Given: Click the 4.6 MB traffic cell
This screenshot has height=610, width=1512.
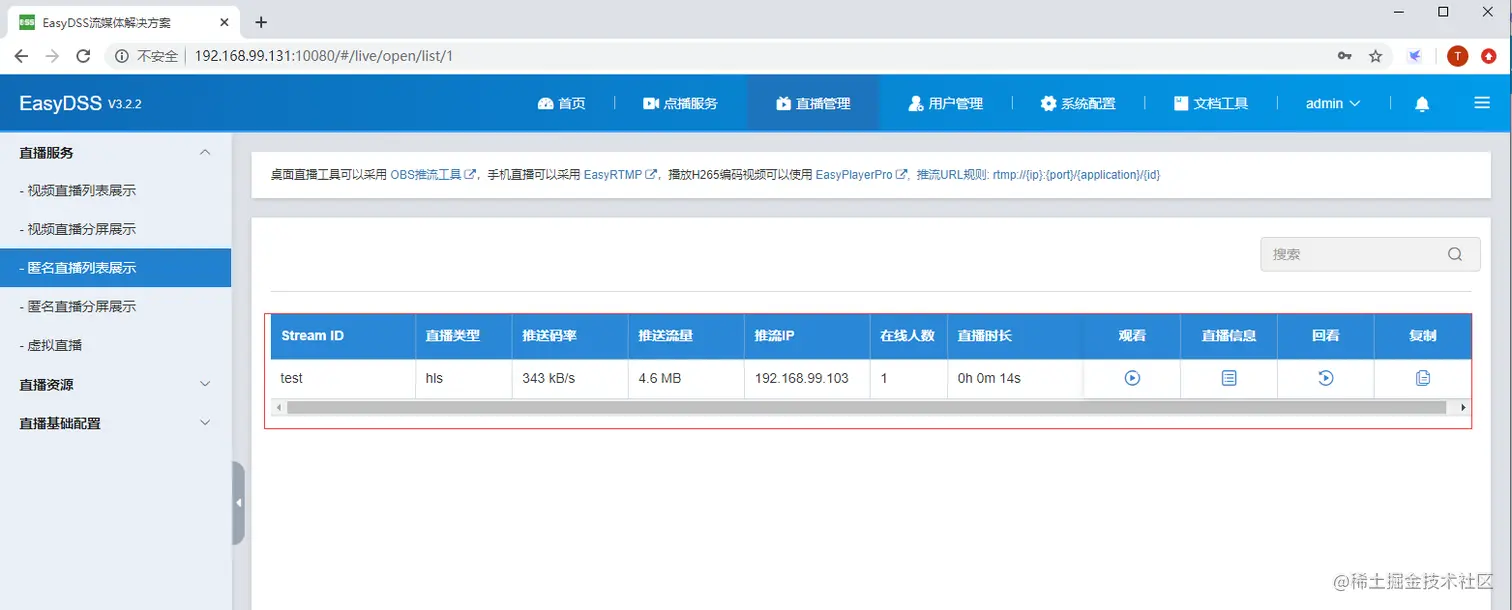Looking at the screenshot, I should point(687,379).
